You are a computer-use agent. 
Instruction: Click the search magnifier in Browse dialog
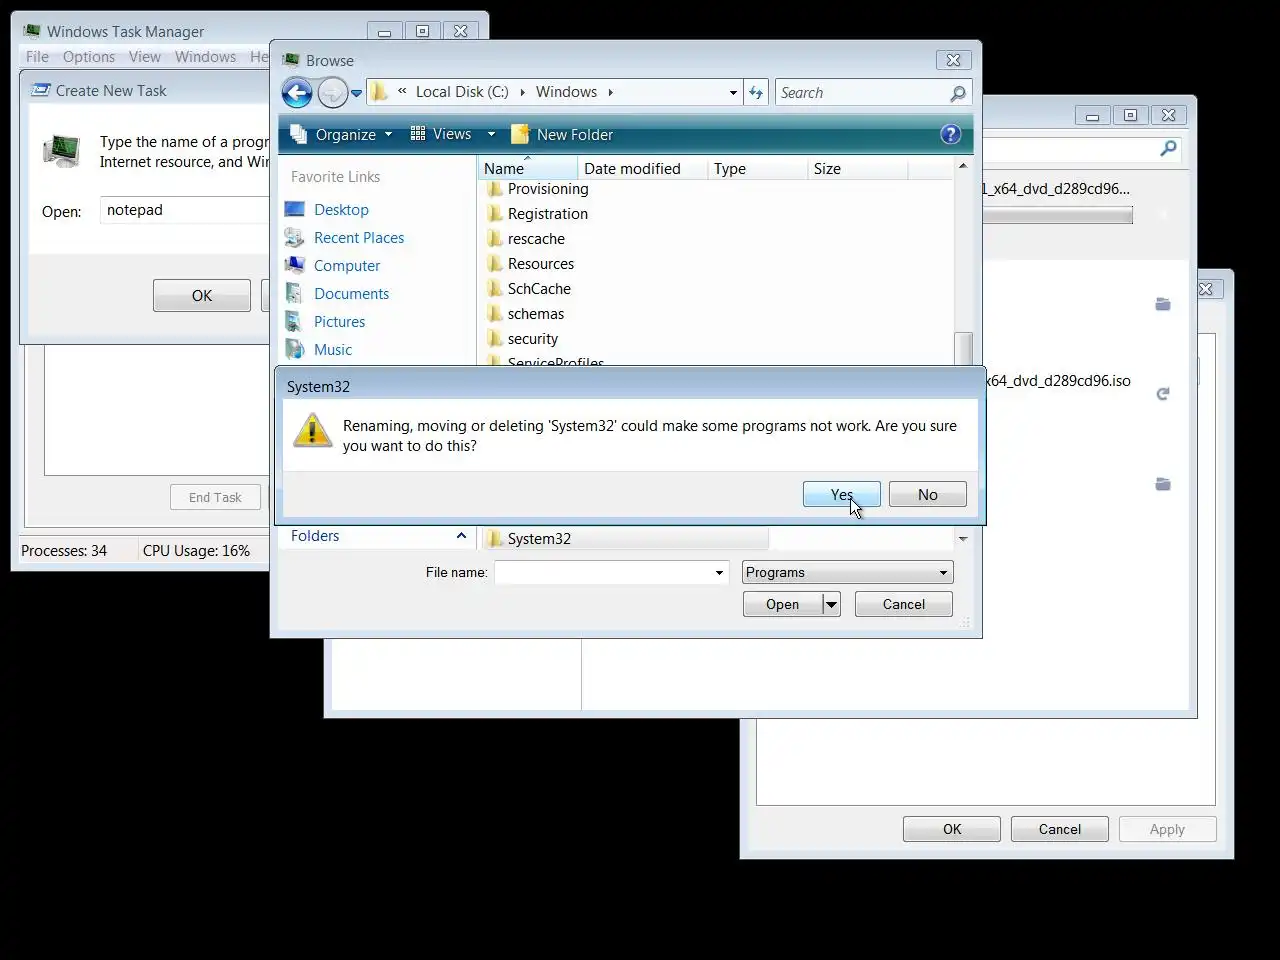tap(958, 93)
